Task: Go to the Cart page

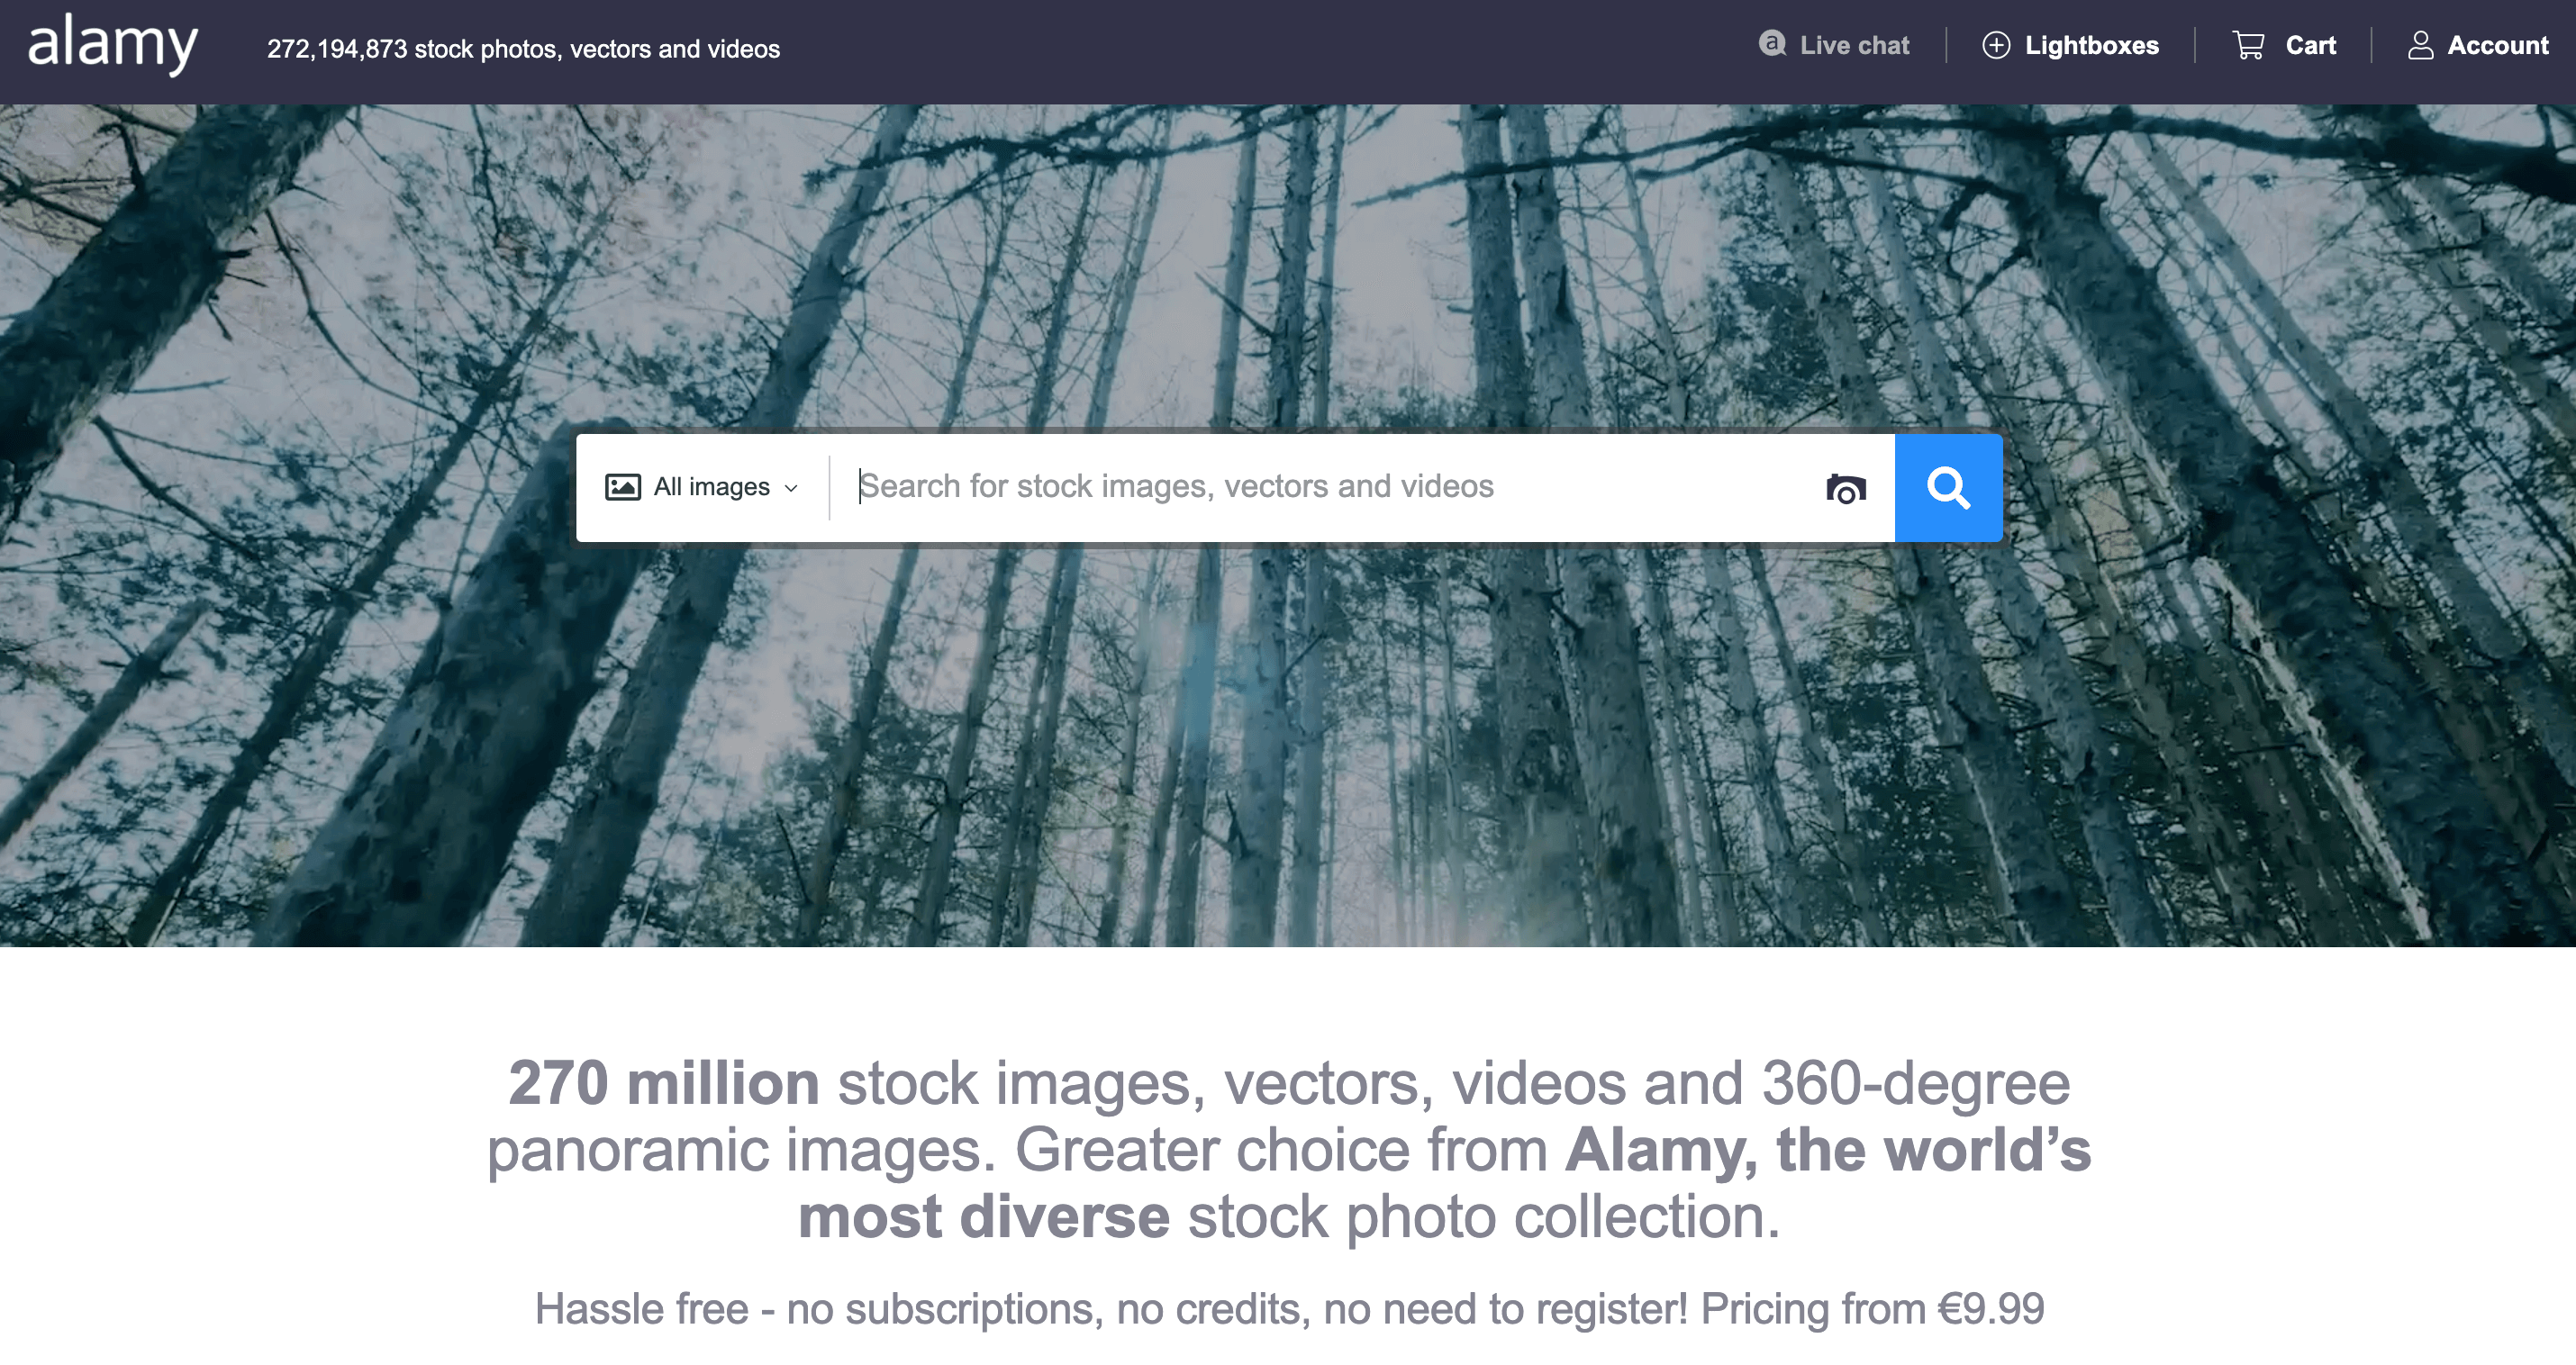Action: [x=2310, y=46]
